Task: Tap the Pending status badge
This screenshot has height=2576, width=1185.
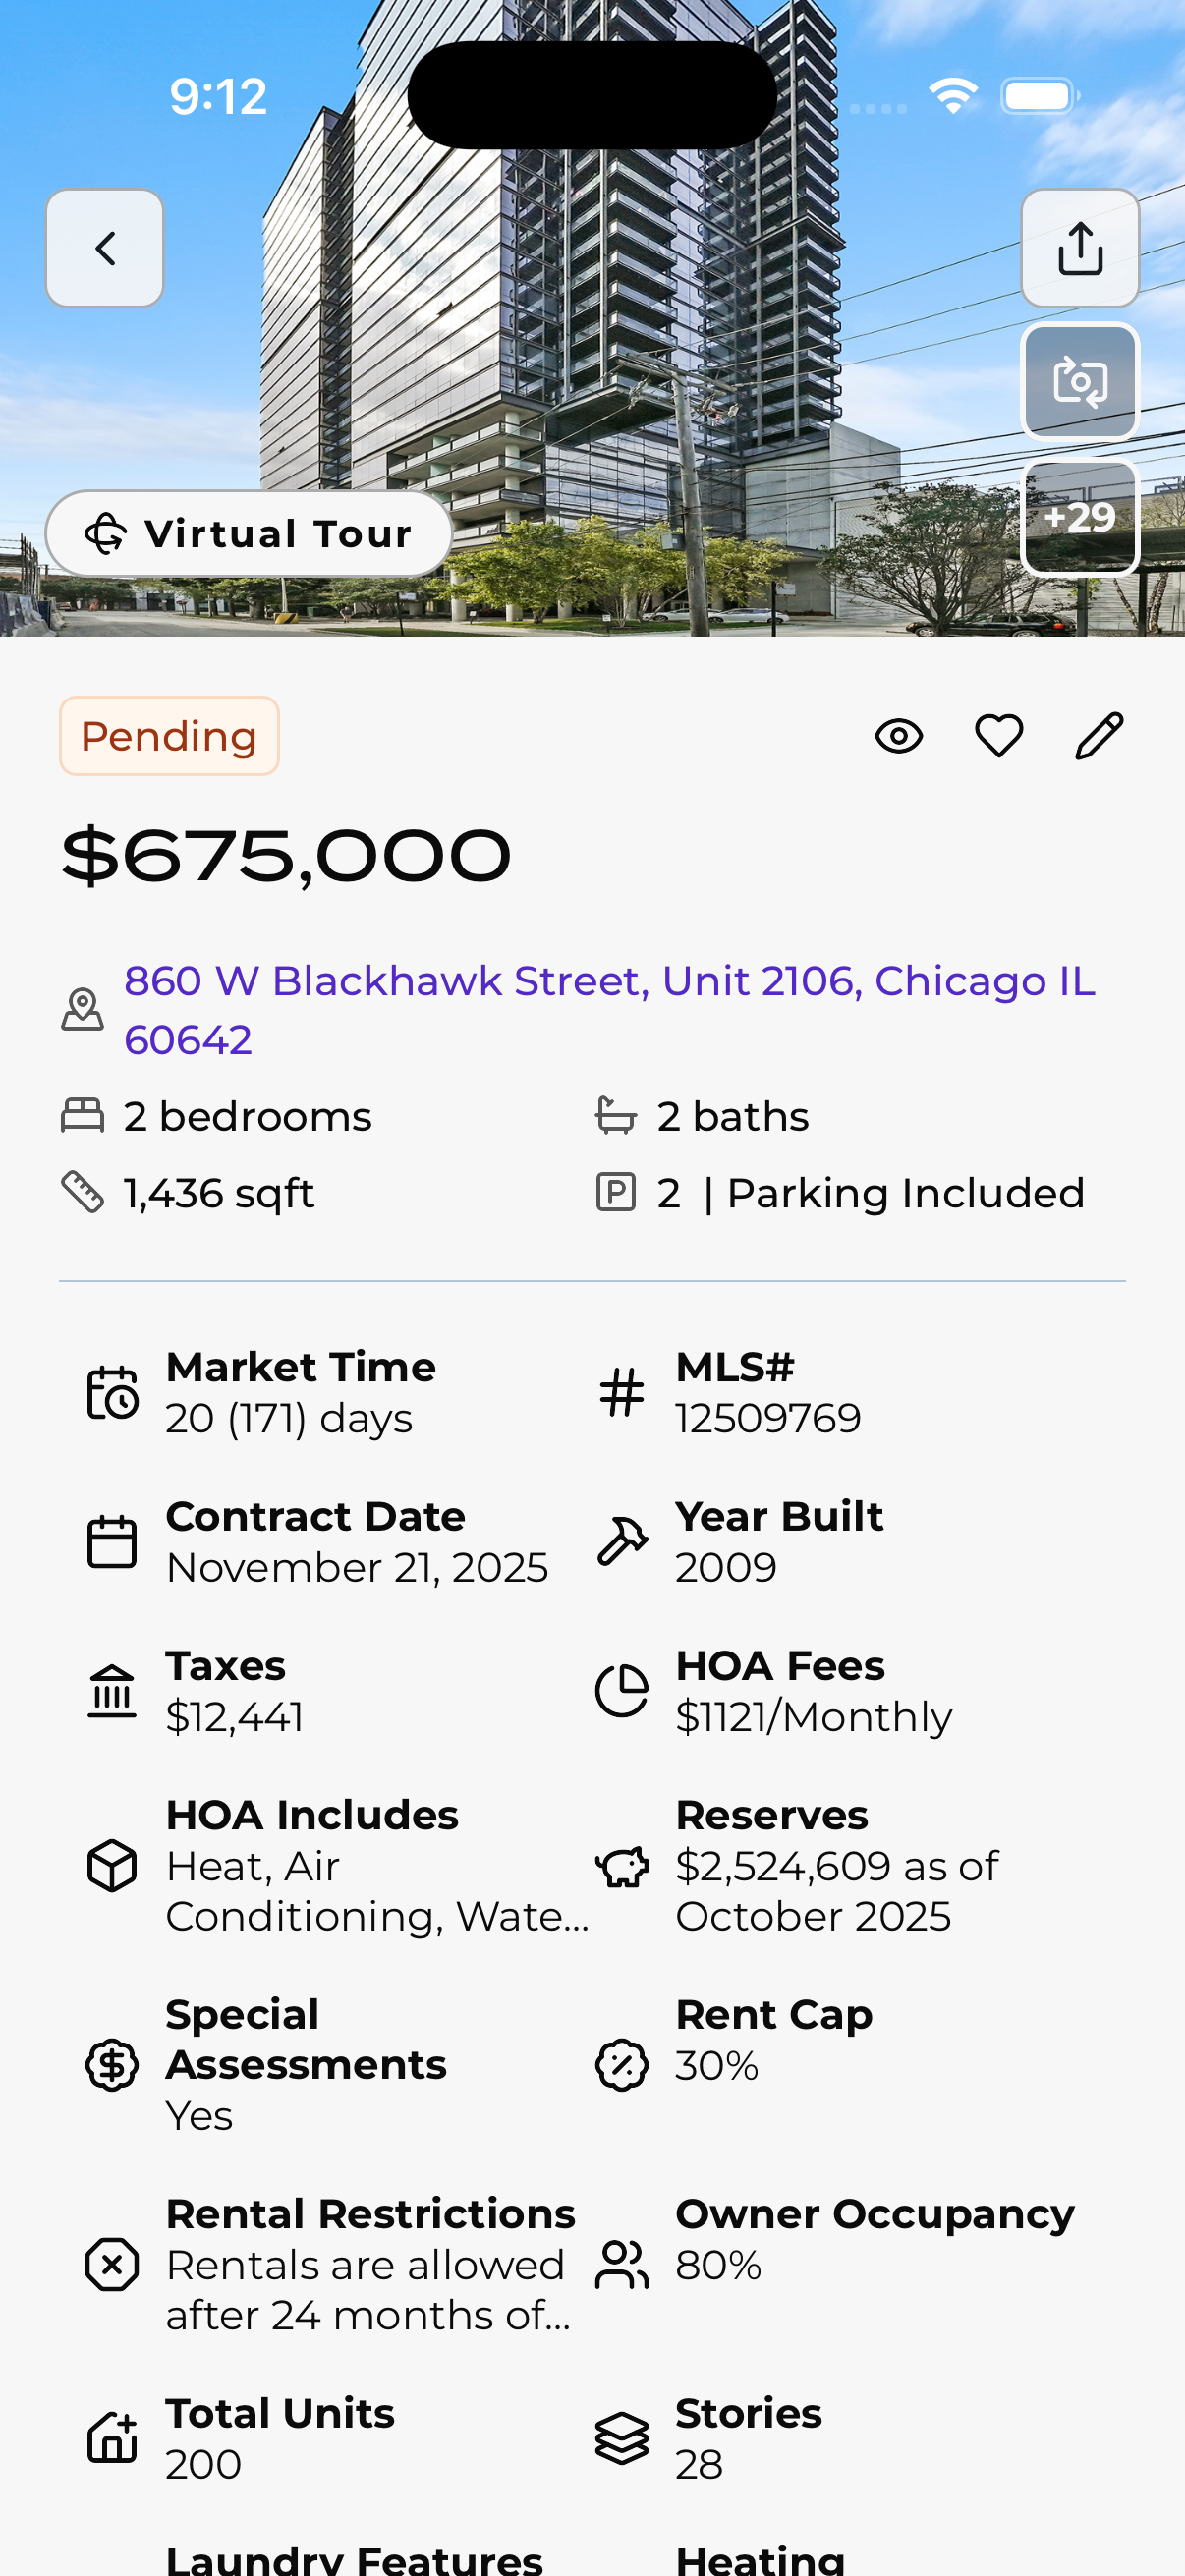Action: (x=169, y=737)
